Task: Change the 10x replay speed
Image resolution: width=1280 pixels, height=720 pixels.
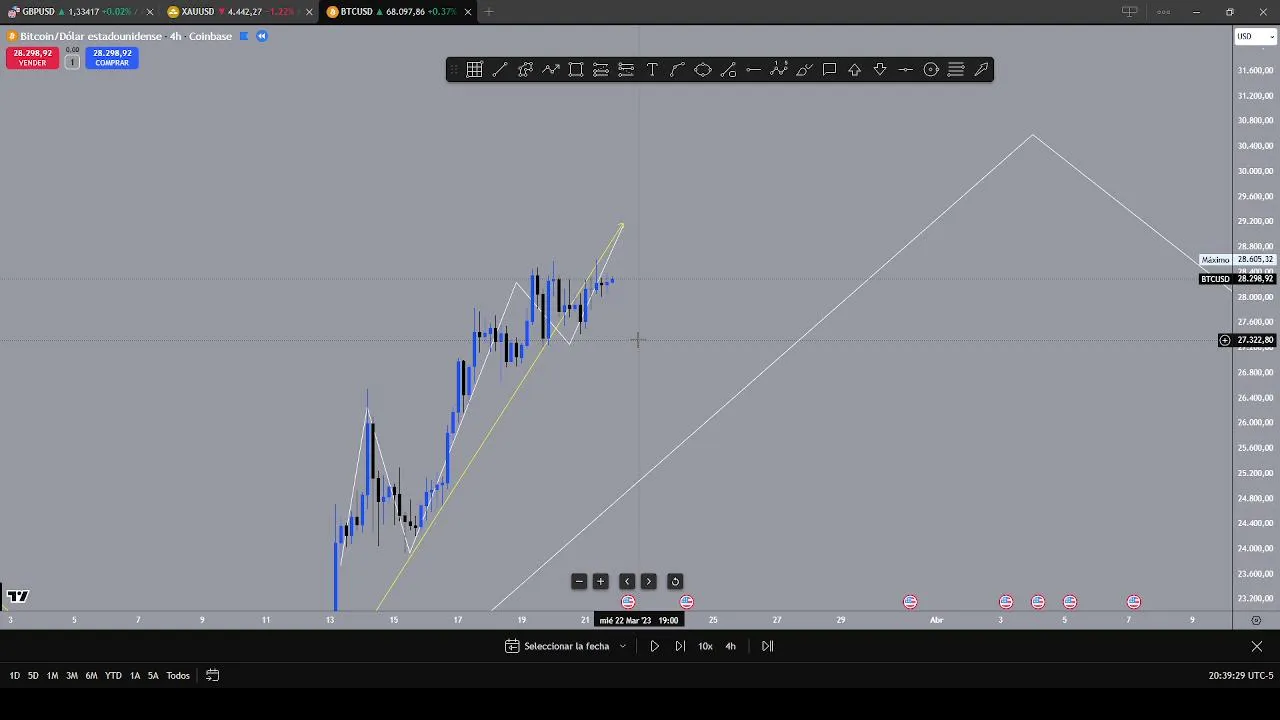Action: 705,646
